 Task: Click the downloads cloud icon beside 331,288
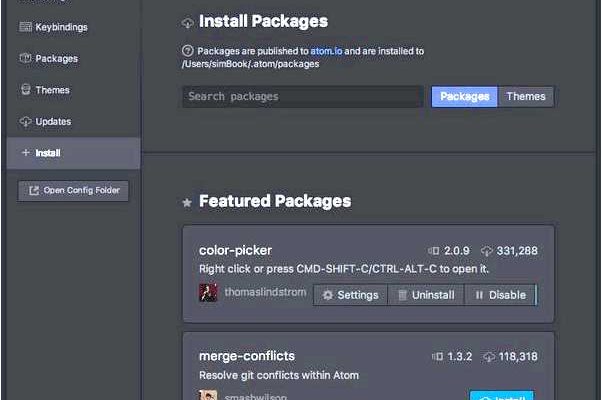(x=486, y=251)
